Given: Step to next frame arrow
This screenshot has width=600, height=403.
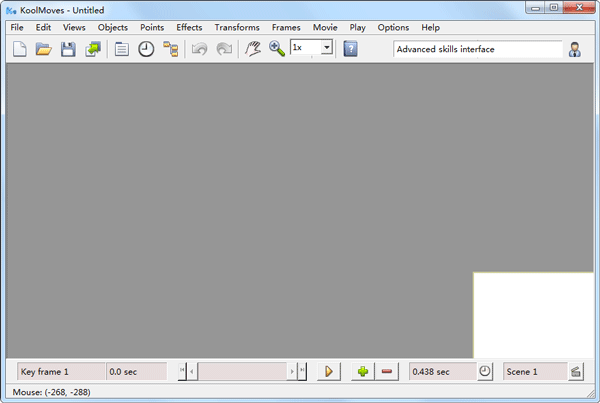Looking at the screenshot, I should [x=292, y=371].
